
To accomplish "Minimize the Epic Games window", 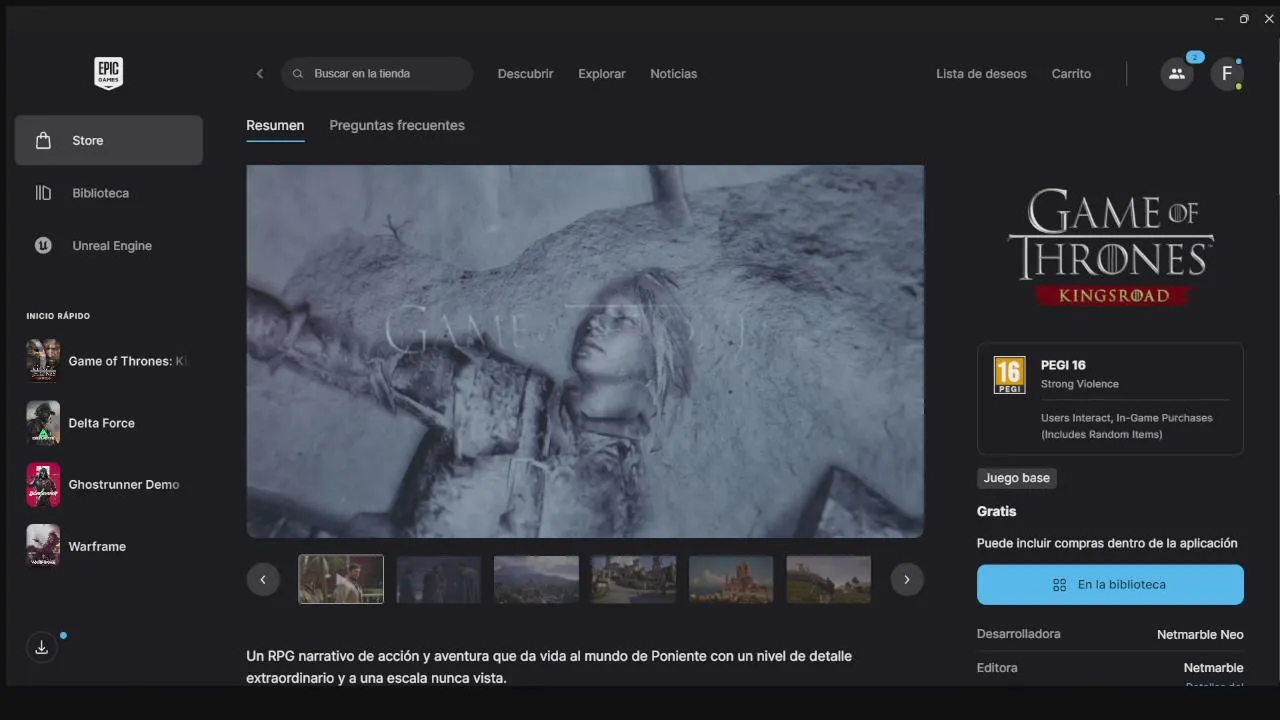I will (x=1219, y=19).
